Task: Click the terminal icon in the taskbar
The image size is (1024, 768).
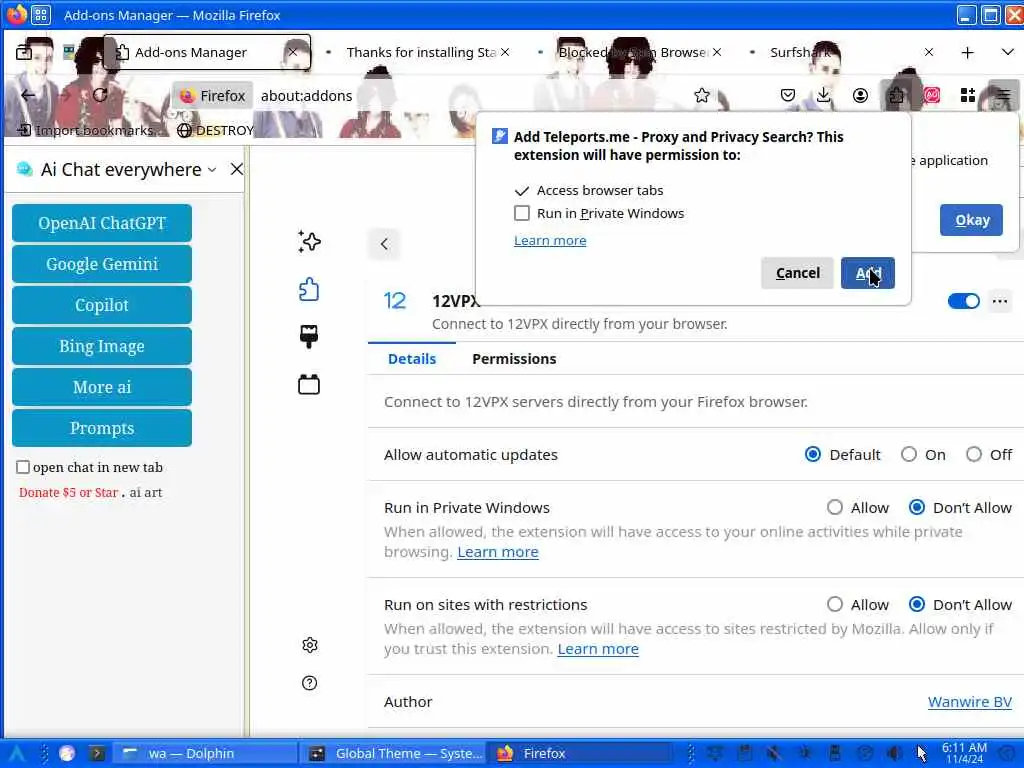Action: point(97,754)
